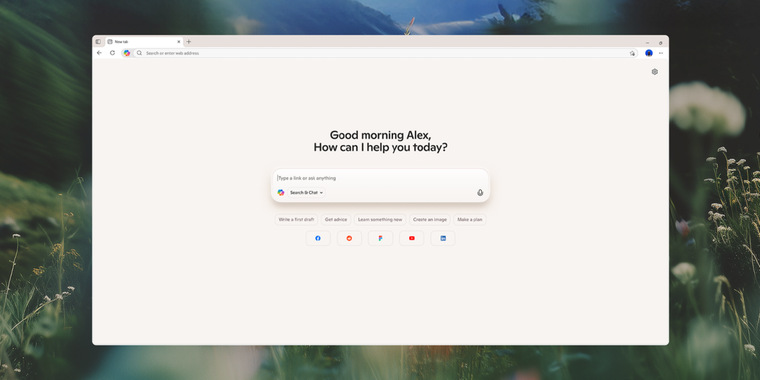
Task: Open the profile avatar menu
Action: click(649, 53)
